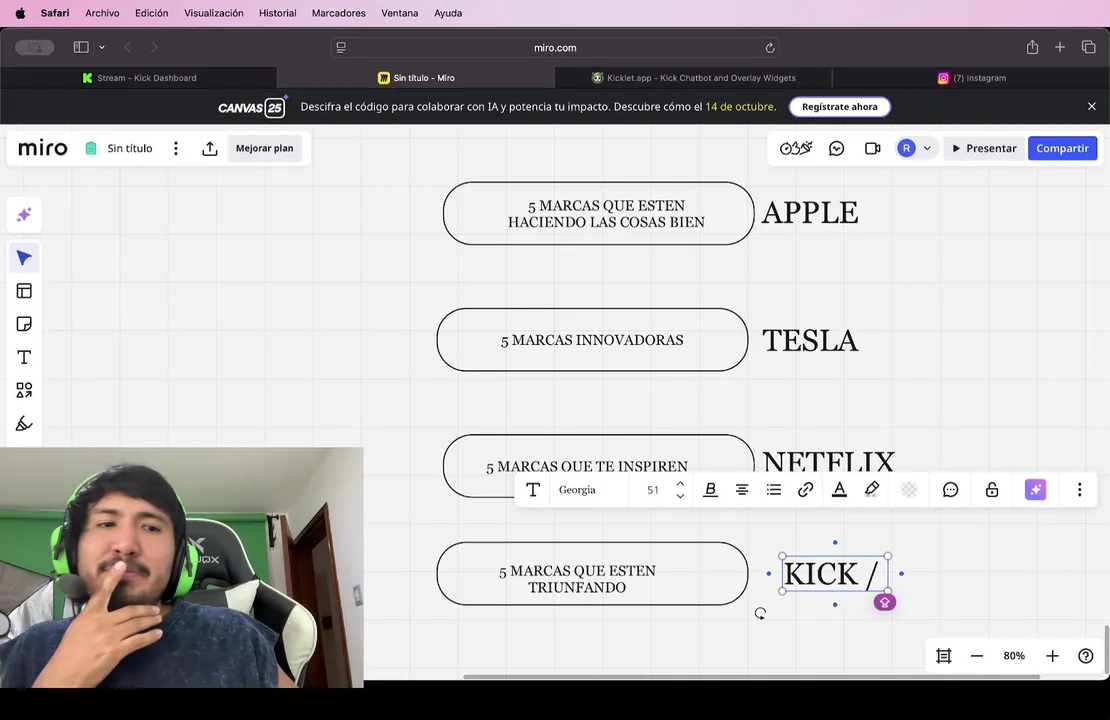The image size is (1110, 720).
Task: Click the miro logo
Action: click(x=42, y=148)
